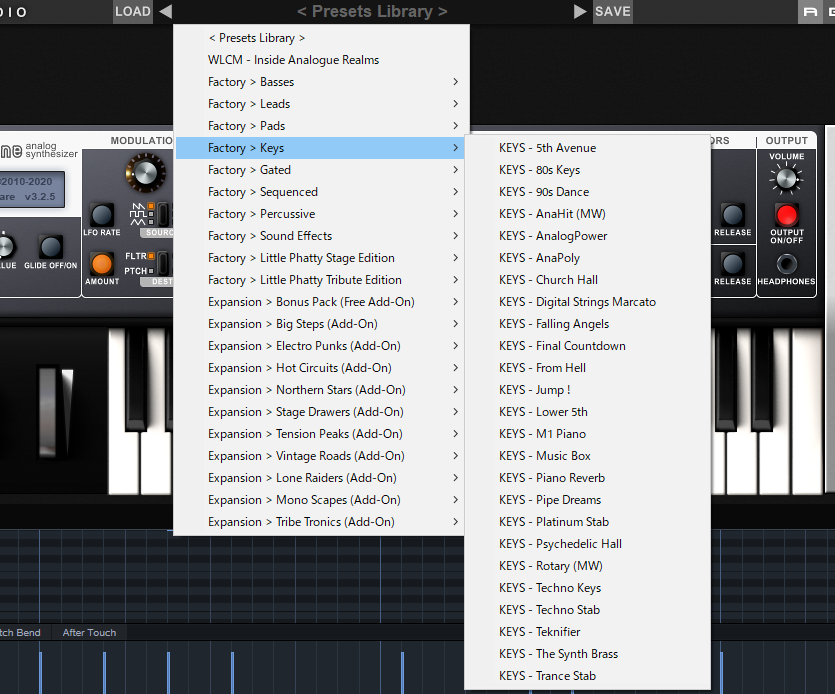Viewport: 835px width, 694px height.
Task: Turn the LFO RATE knob
Action: click(x=102, y=215)
